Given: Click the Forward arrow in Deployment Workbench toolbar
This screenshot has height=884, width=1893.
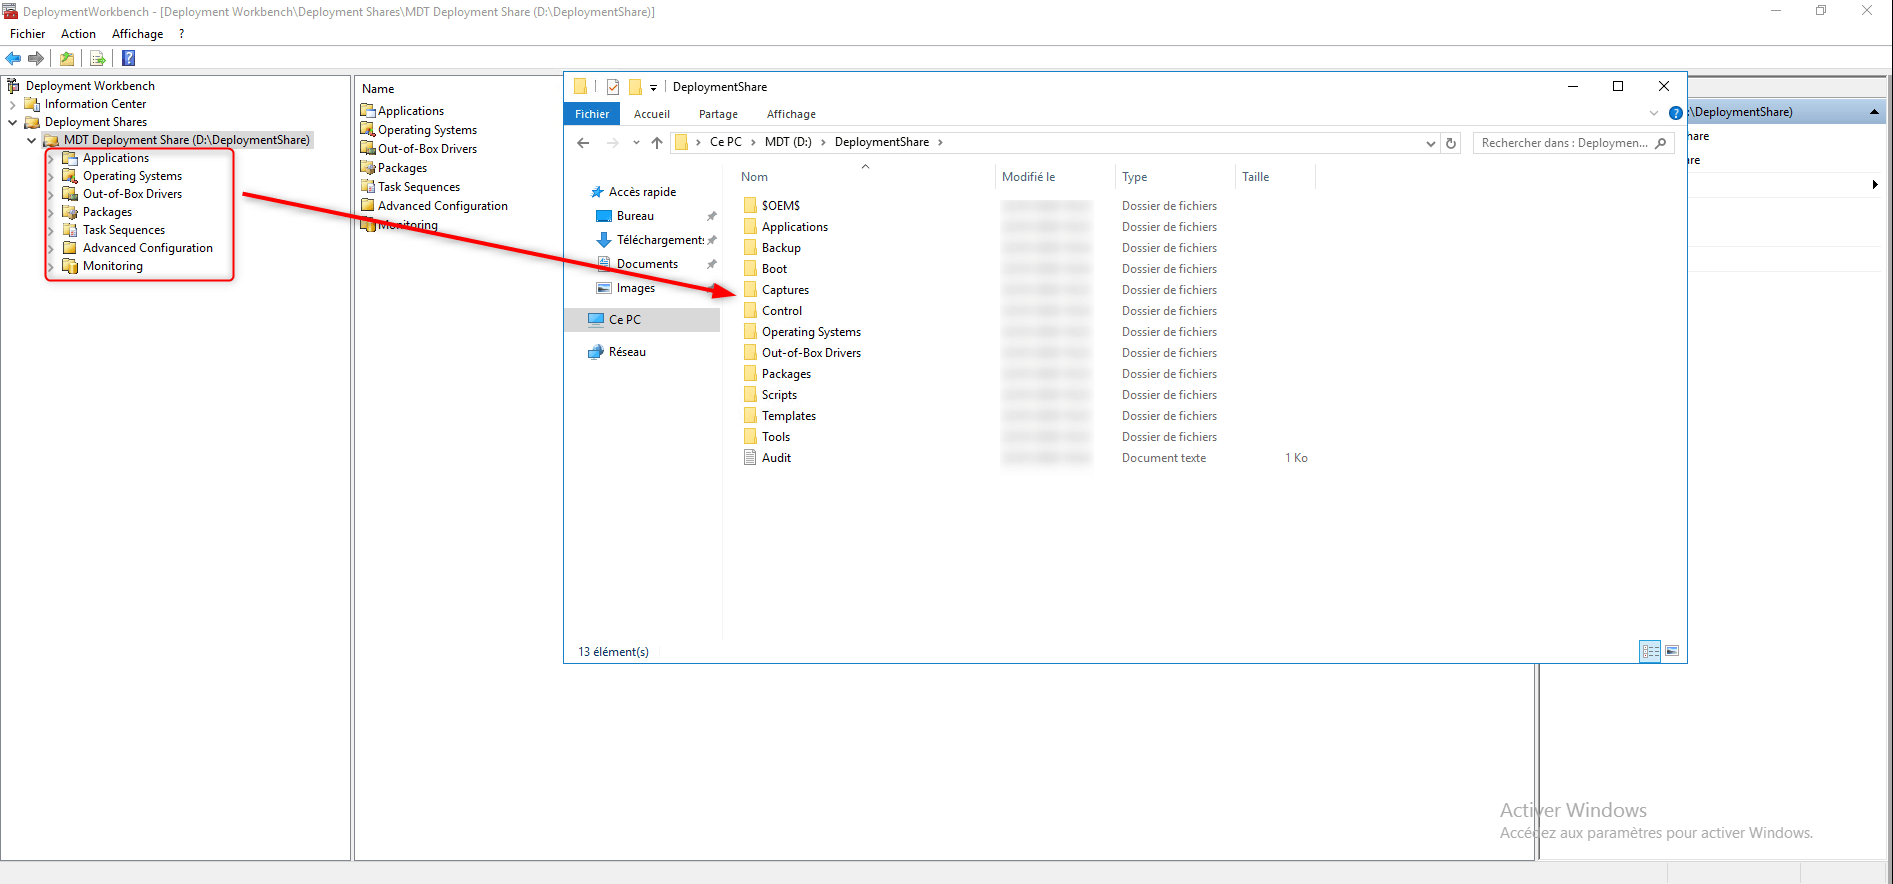Looking at the screenshot, I should [36, 58].
